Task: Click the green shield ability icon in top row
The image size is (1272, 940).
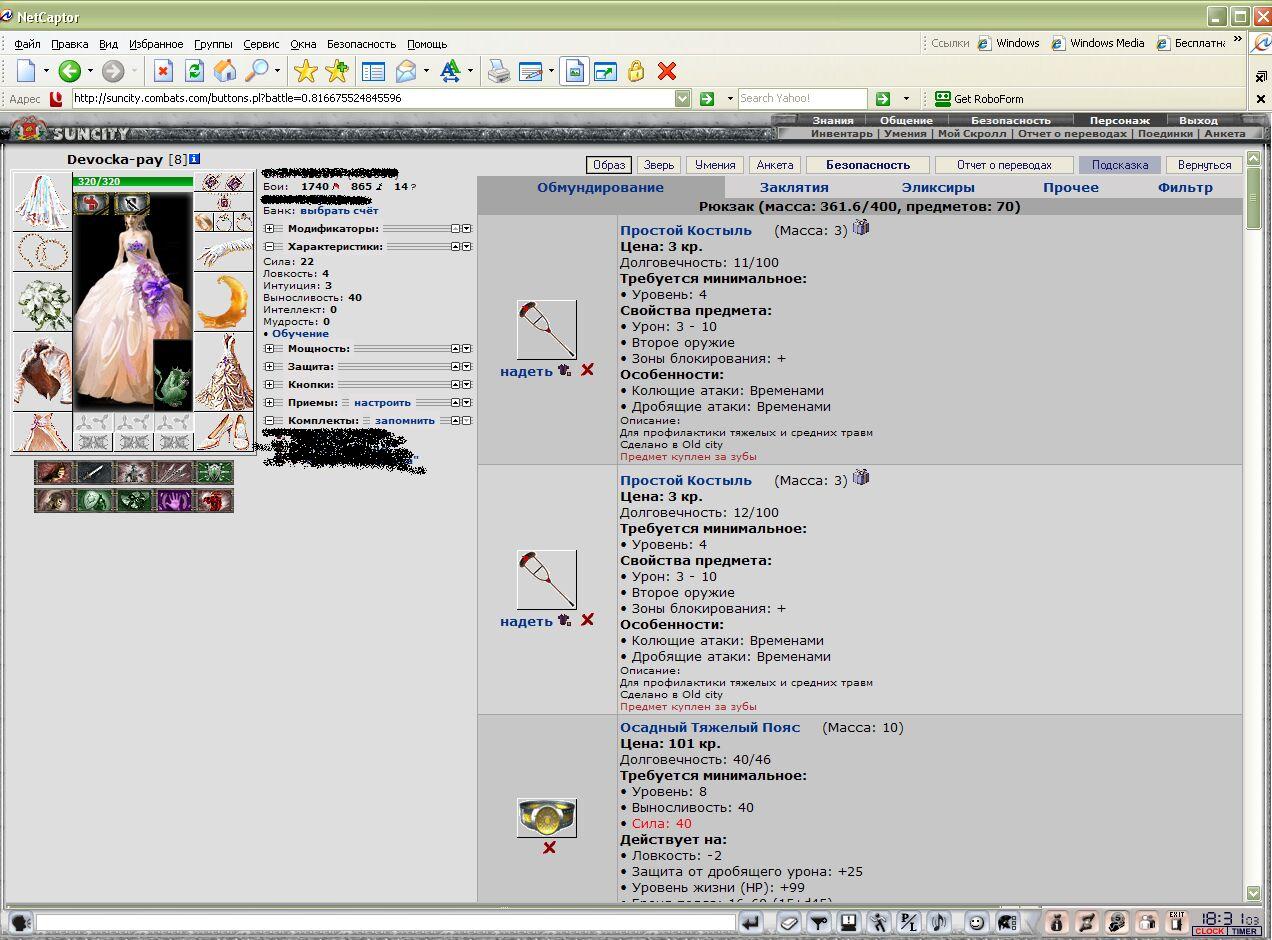Action: [214, 472]
